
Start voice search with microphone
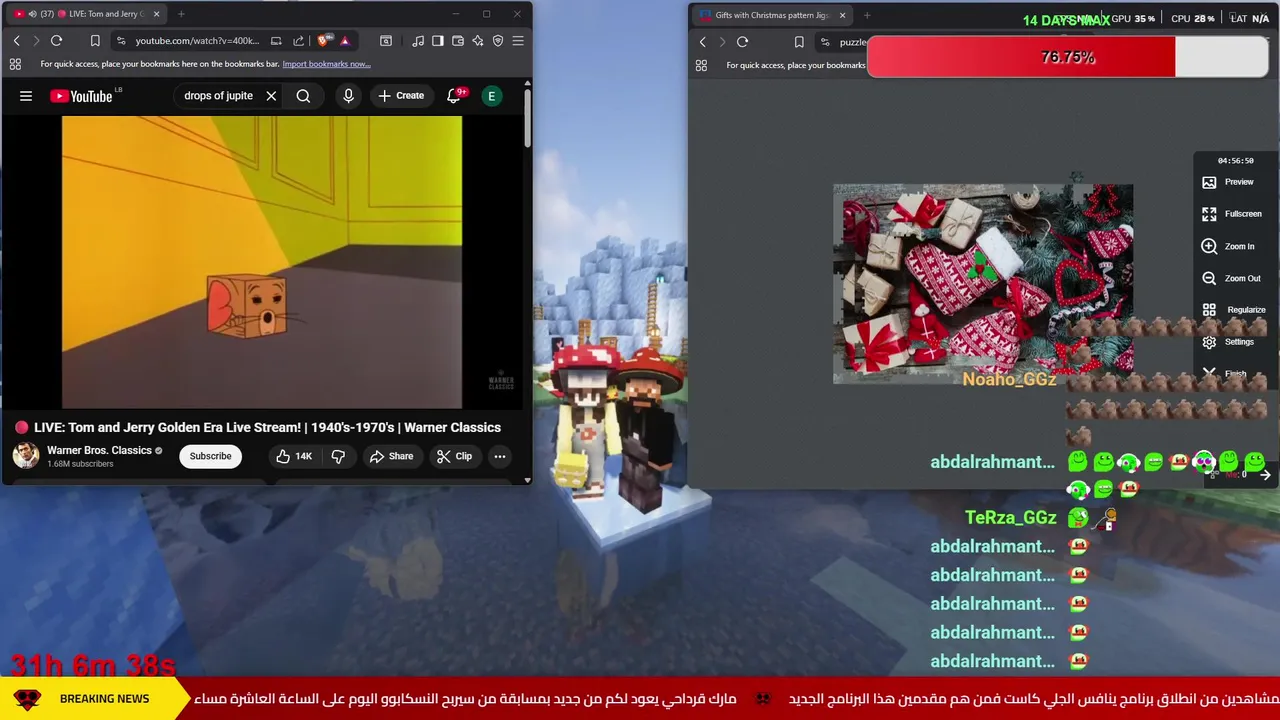[348, 96]
